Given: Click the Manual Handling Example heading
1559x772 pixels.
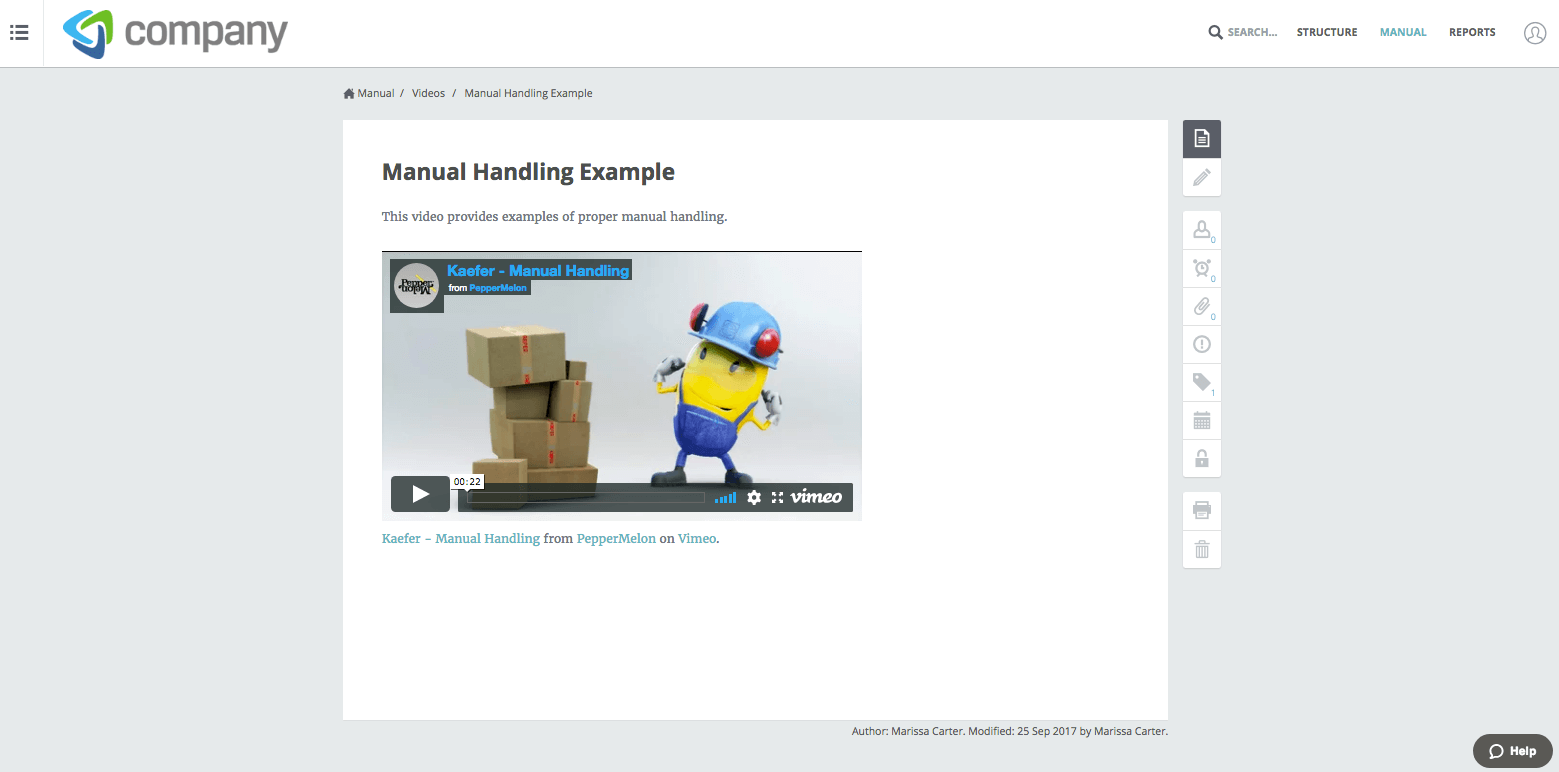Looking at the screenshot, I should pyautogui.click(x=528, y=172).
